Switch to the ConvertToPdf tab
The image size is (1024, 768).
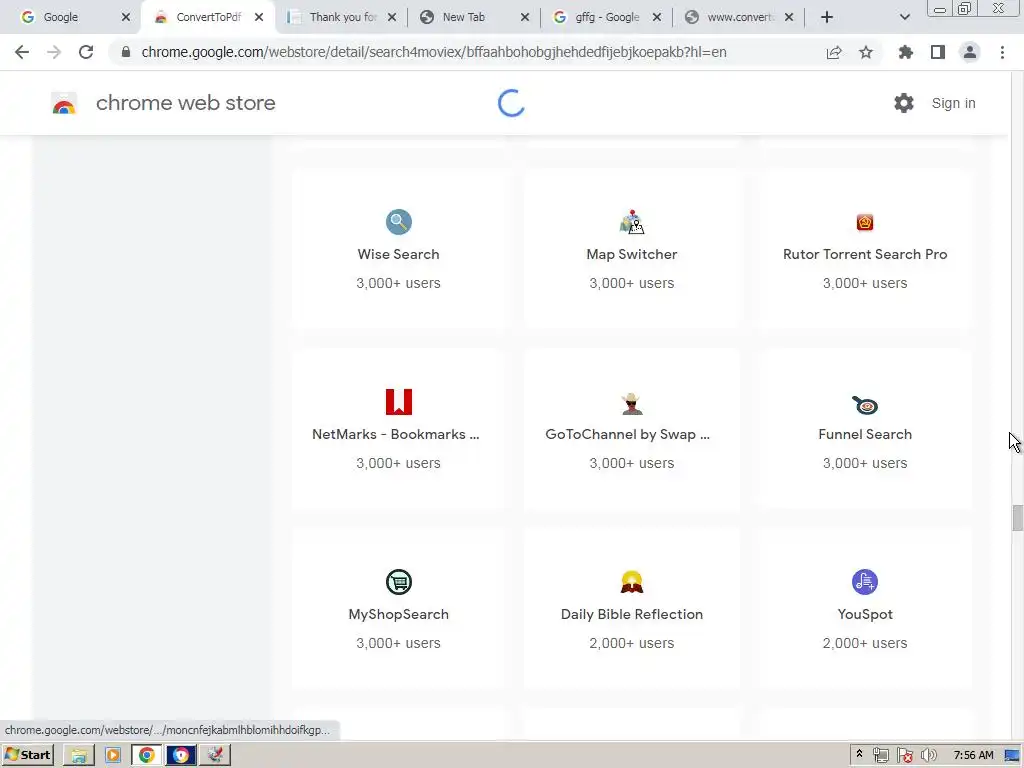[x=208, y=17]
